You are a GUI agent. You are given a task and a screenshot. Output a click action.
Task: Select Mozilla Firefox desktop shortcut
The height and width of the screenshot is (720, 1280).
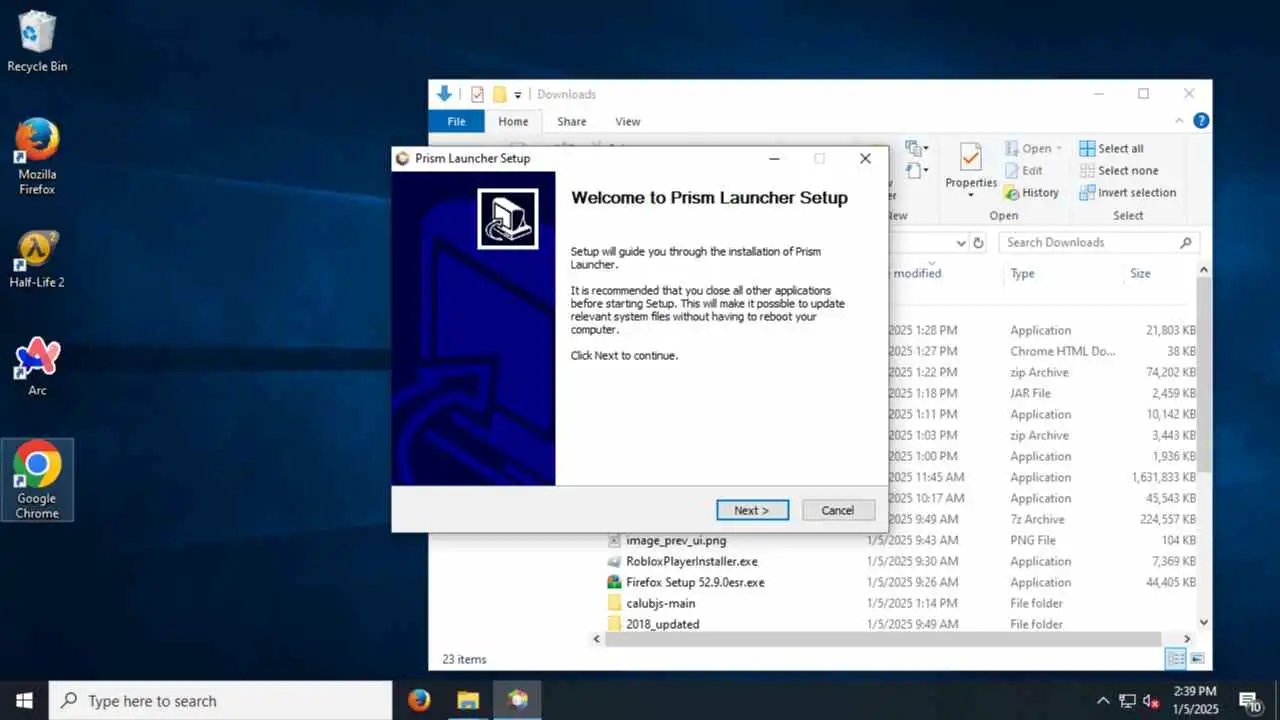37,156
